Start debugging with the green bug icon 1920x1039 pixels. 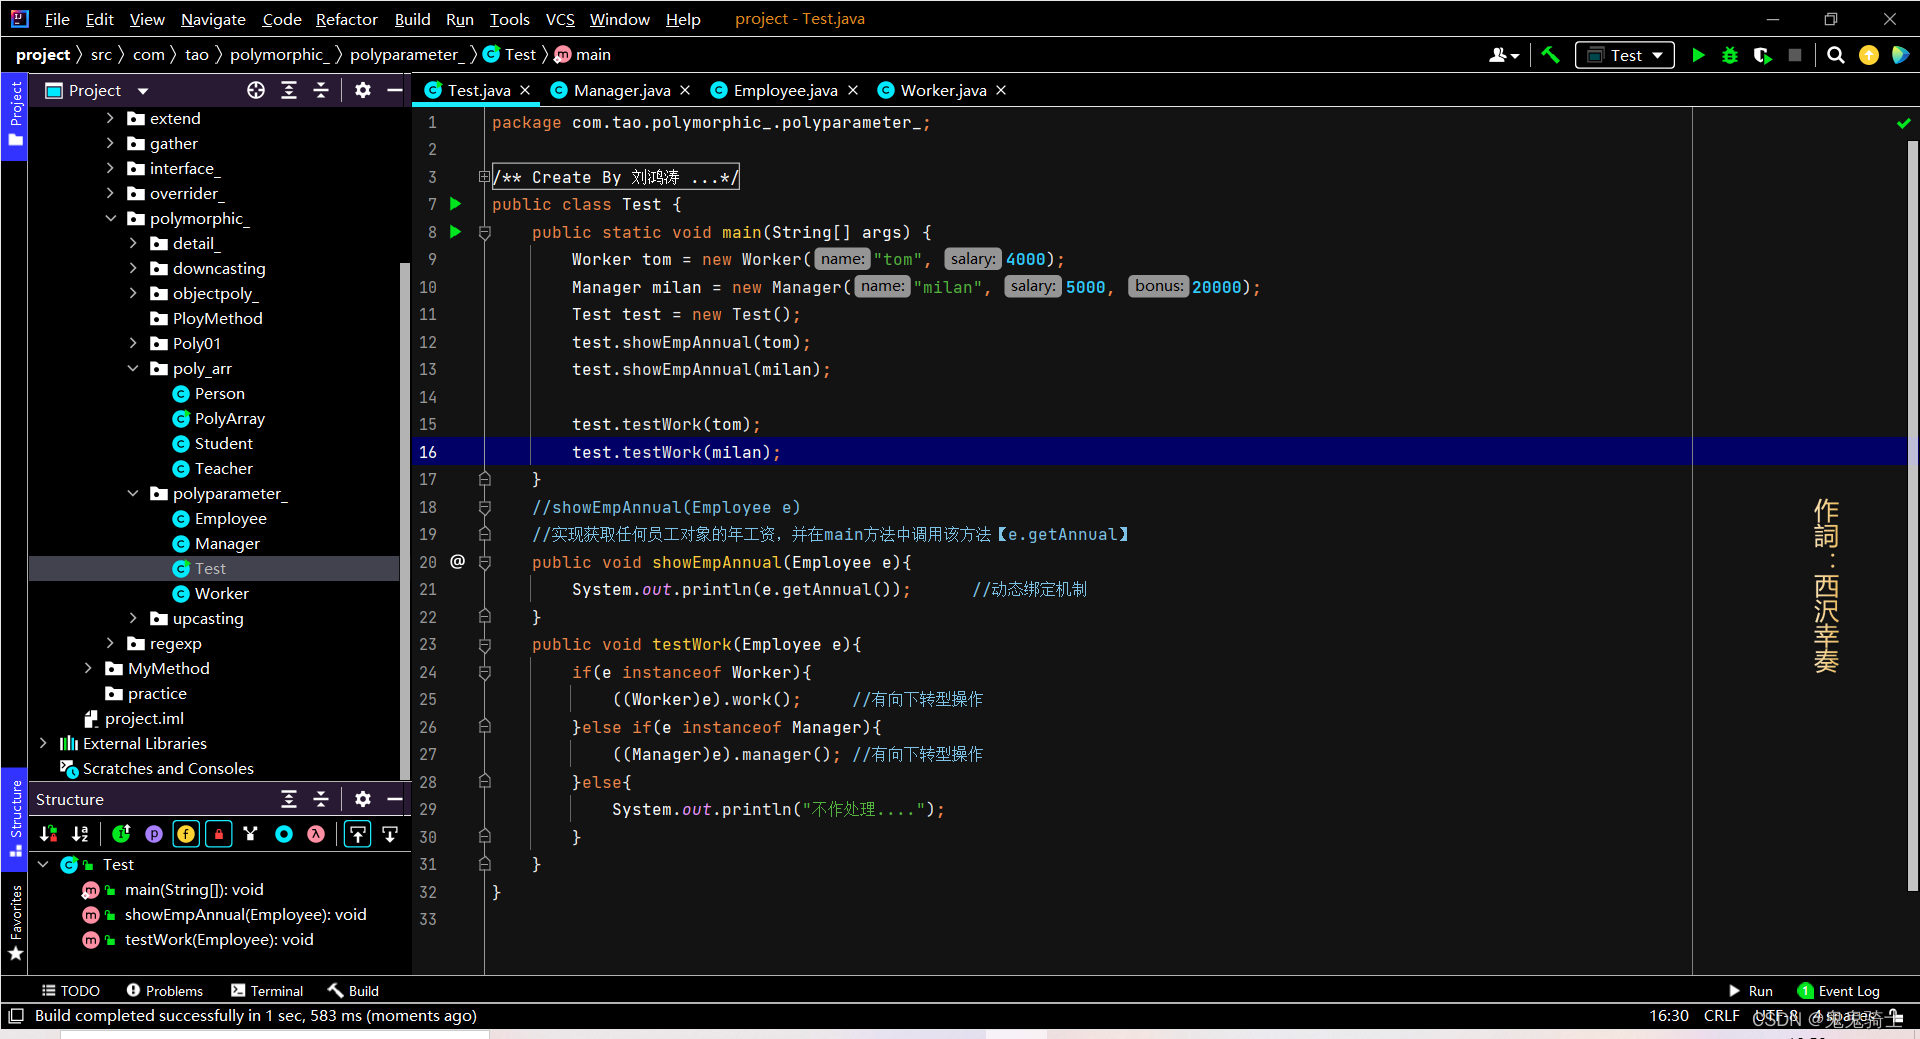click(x=1730, y=55)
